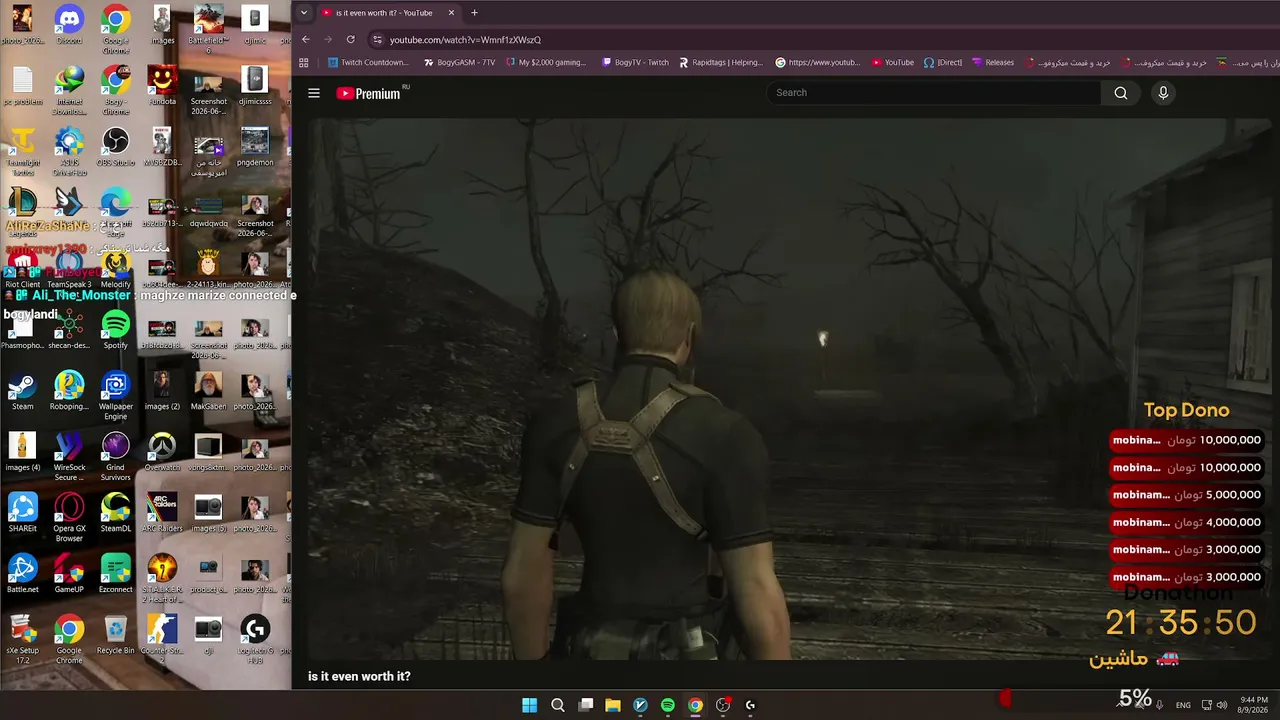Viewport: 1280px width, 720px height.
Task: Click the youtube.com address bar URL
Action: point(465,40)
